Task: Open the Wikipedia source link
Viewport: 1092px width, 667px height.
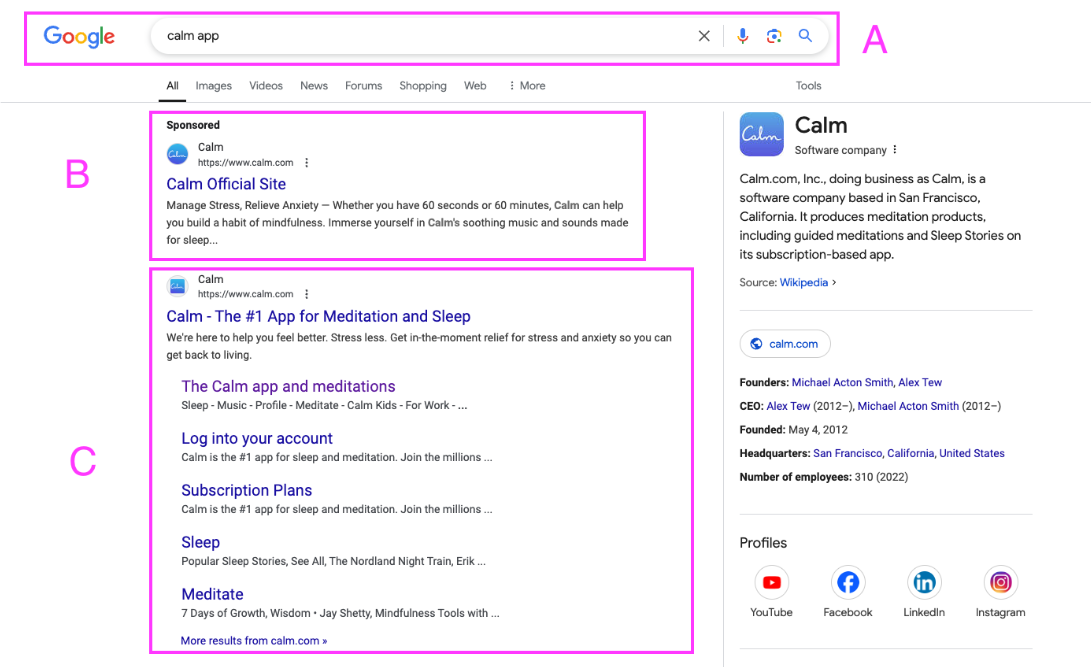Action: click(x=804, y=282)
